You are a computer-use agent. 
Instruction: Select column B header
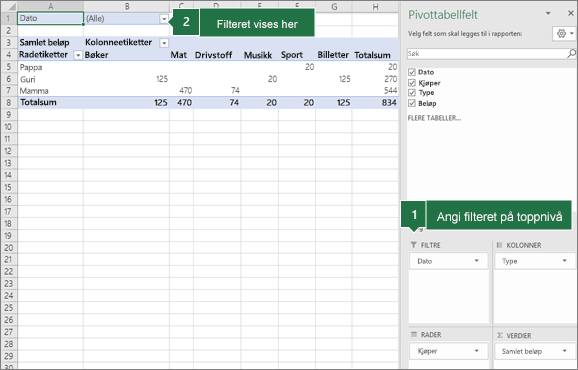click(126, 6)
